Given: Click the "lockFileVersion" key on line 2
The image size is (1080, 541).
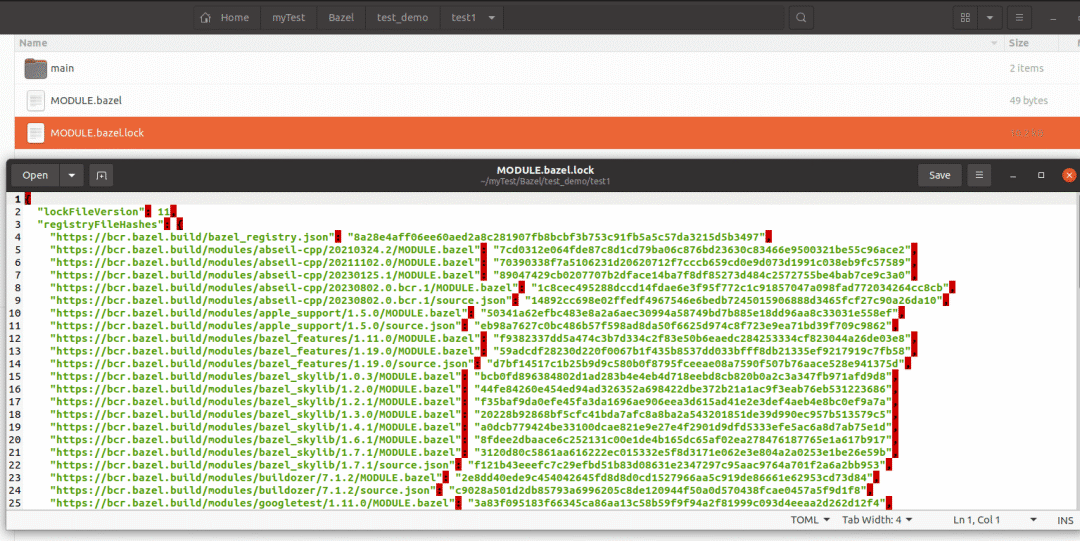Looking at the screenshot, I should (x=91, y=212).
